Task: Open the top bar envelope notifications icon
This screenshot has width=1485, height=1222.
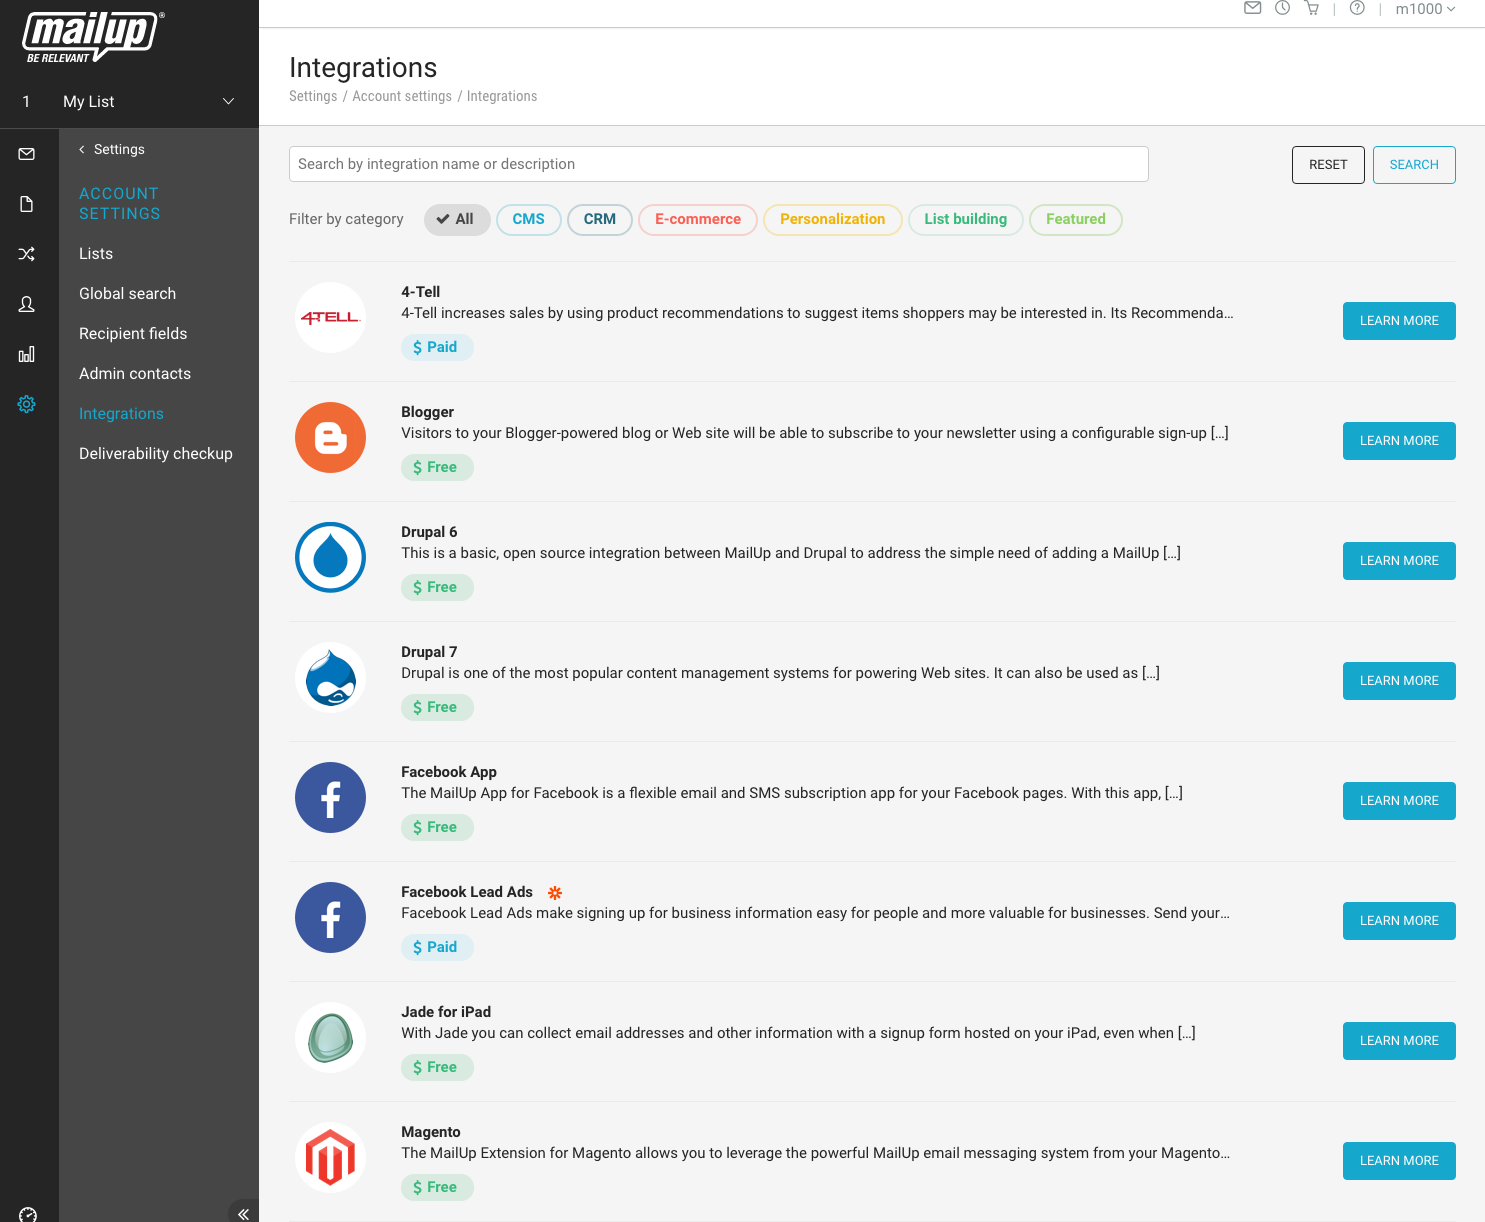Action: click(x=1252, y=8)
